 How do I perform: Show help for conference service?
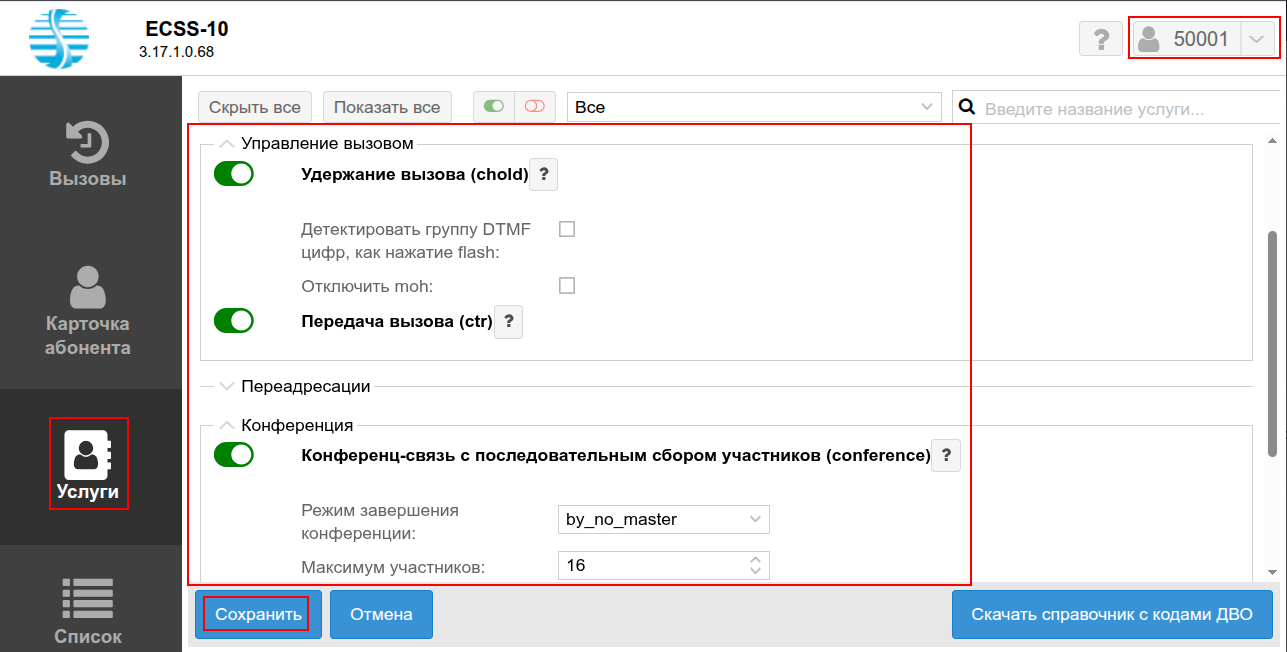pyautogui.click(x=946, y=456)
